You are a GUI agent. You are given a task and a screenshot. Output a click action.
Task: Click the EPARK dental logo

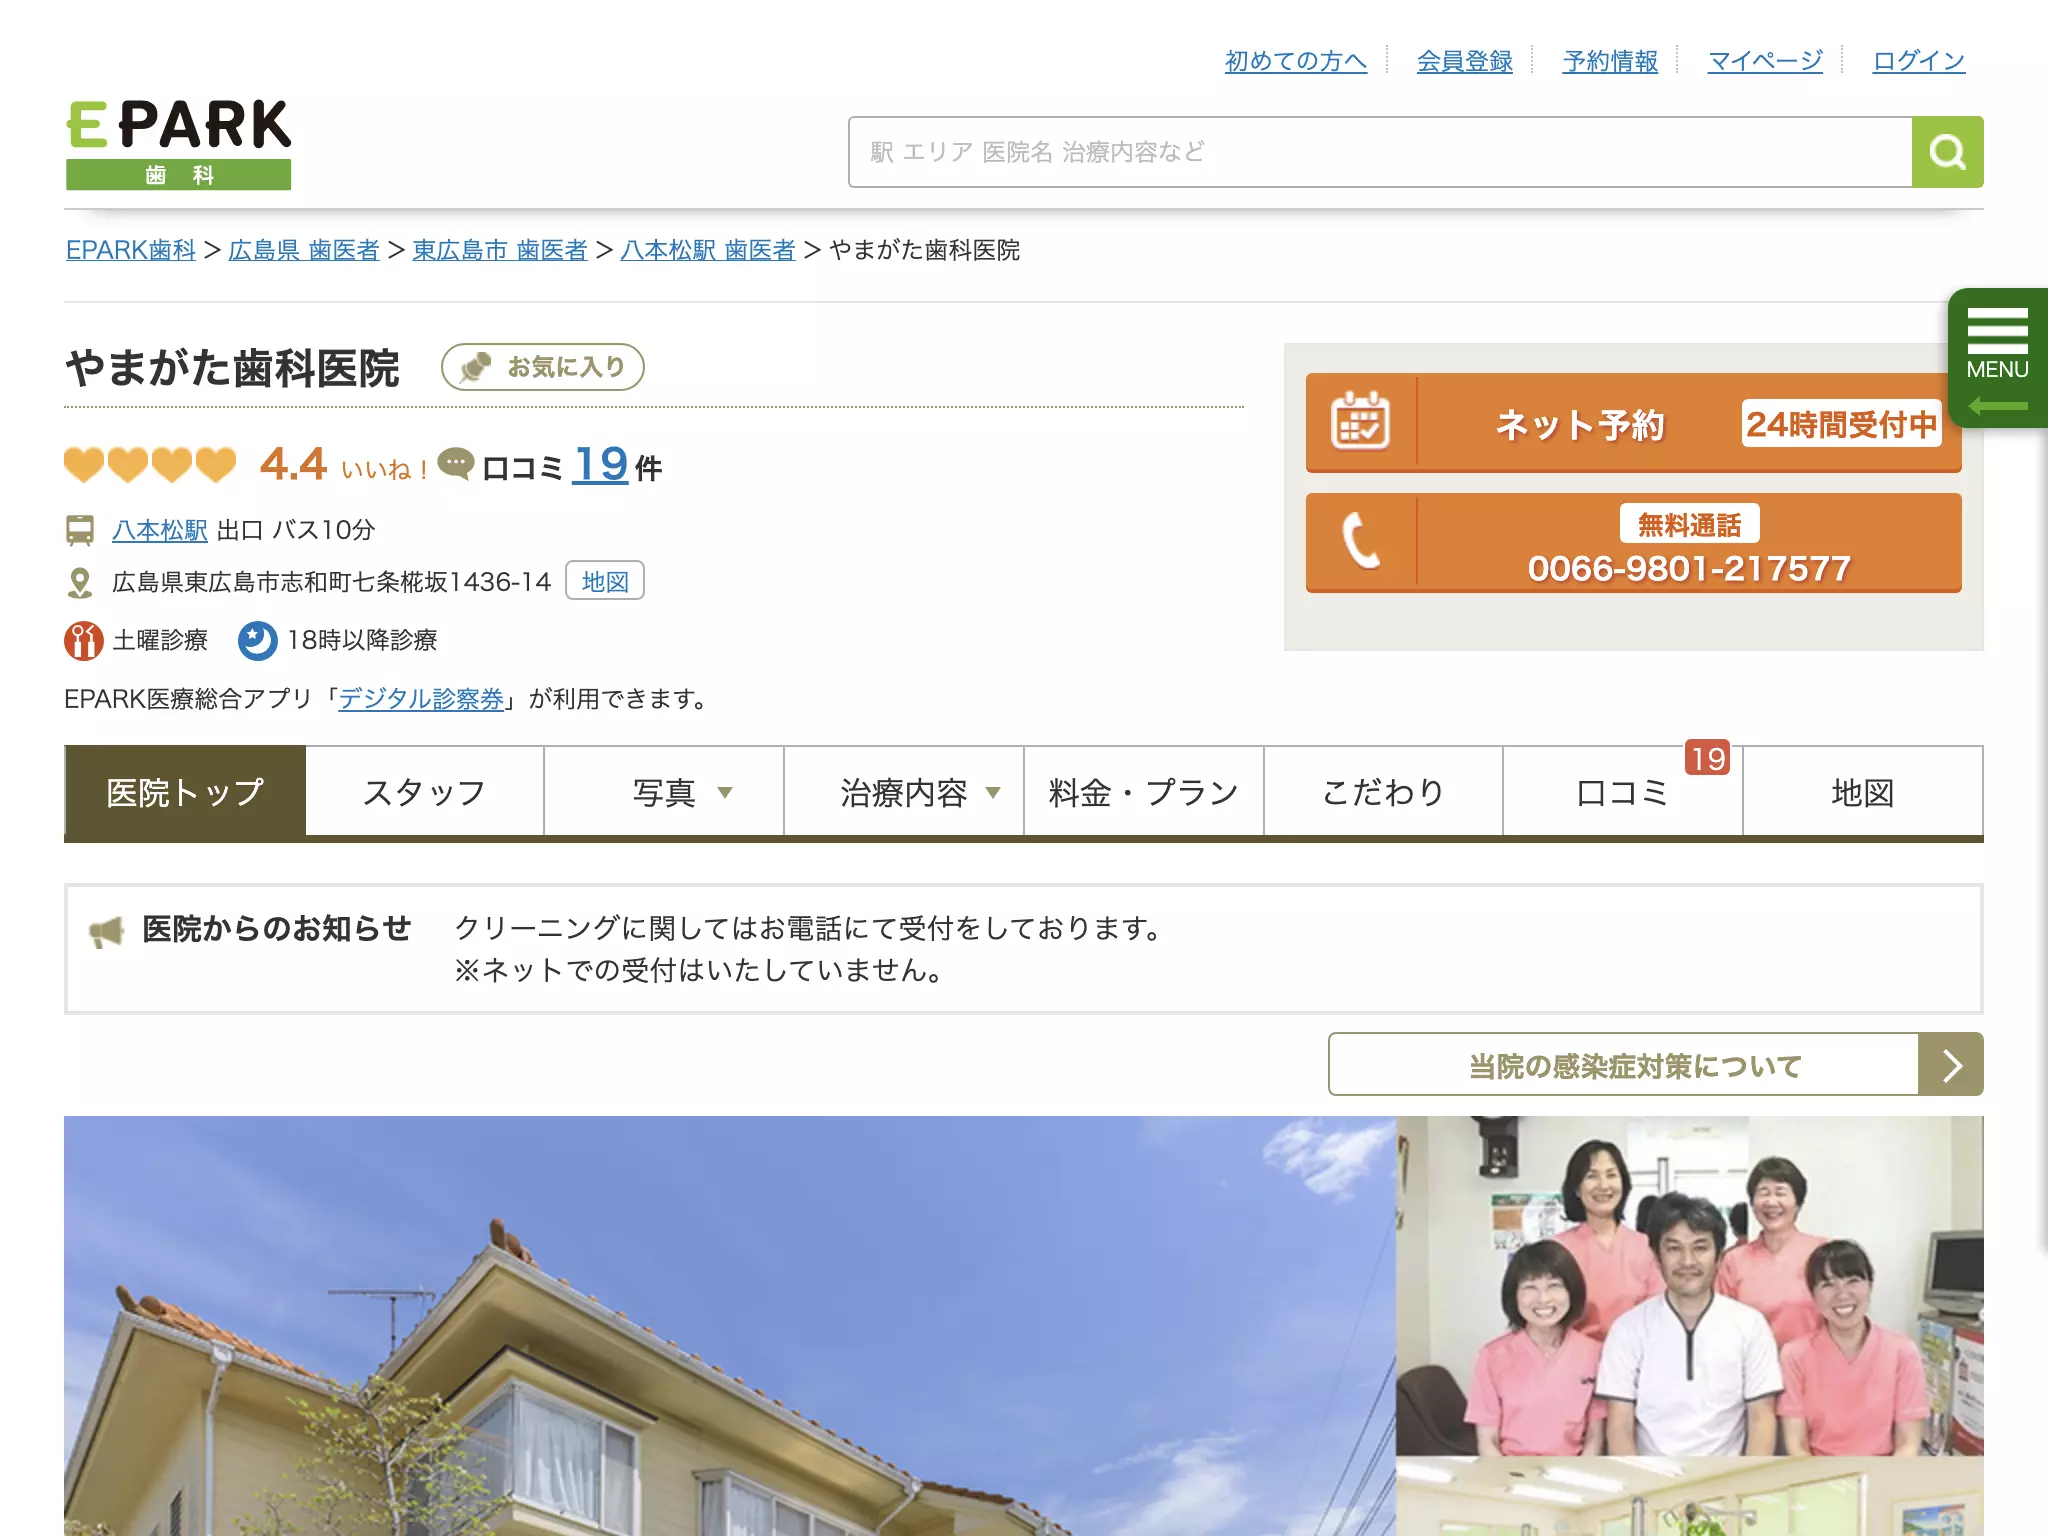click(x=179, y=144)
